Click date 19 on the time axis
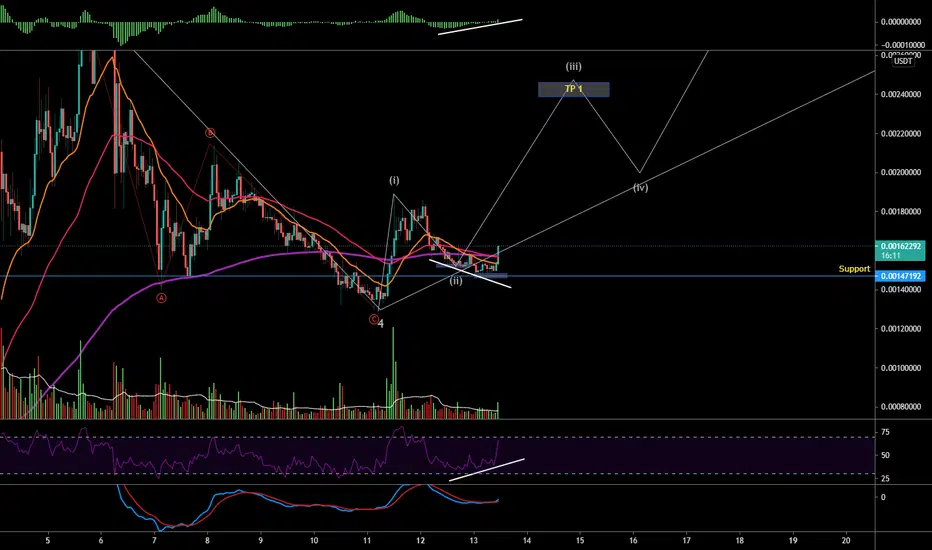Image resolution: width=932 pixels, height=550 pixels. click(x=793, y=540)
